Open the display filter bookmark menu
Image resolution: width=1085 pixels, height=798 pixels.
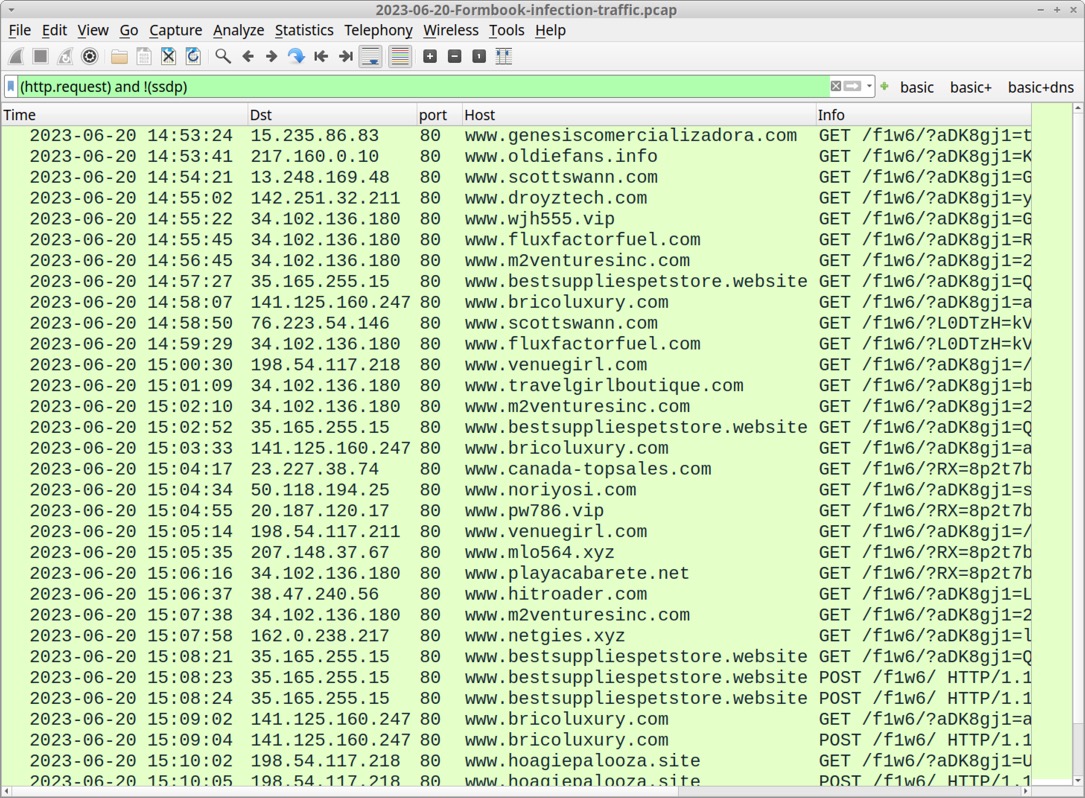[10, 87]
